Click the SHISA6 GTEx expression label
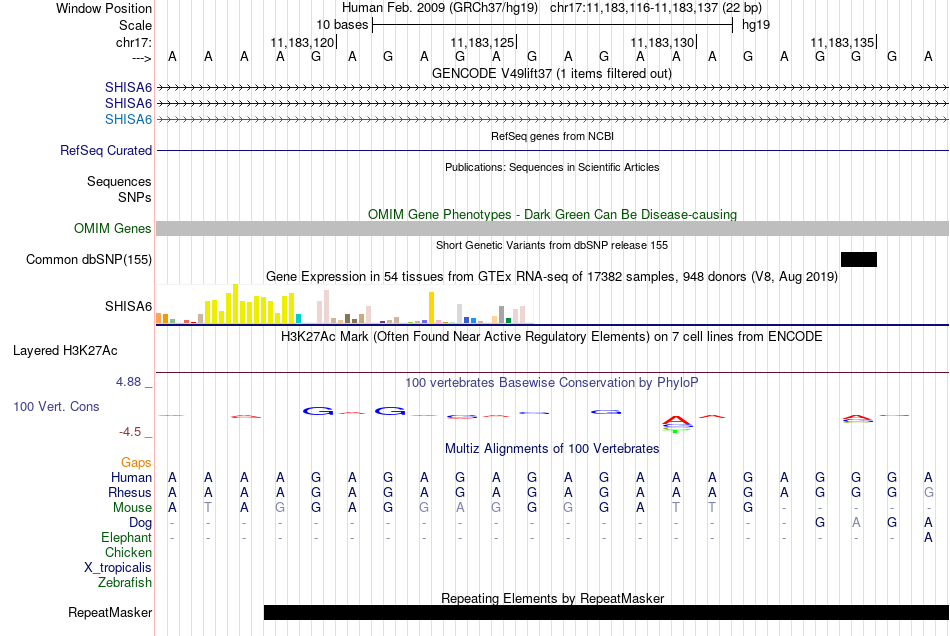Viewport: 950px width, 636px height. 128,306
